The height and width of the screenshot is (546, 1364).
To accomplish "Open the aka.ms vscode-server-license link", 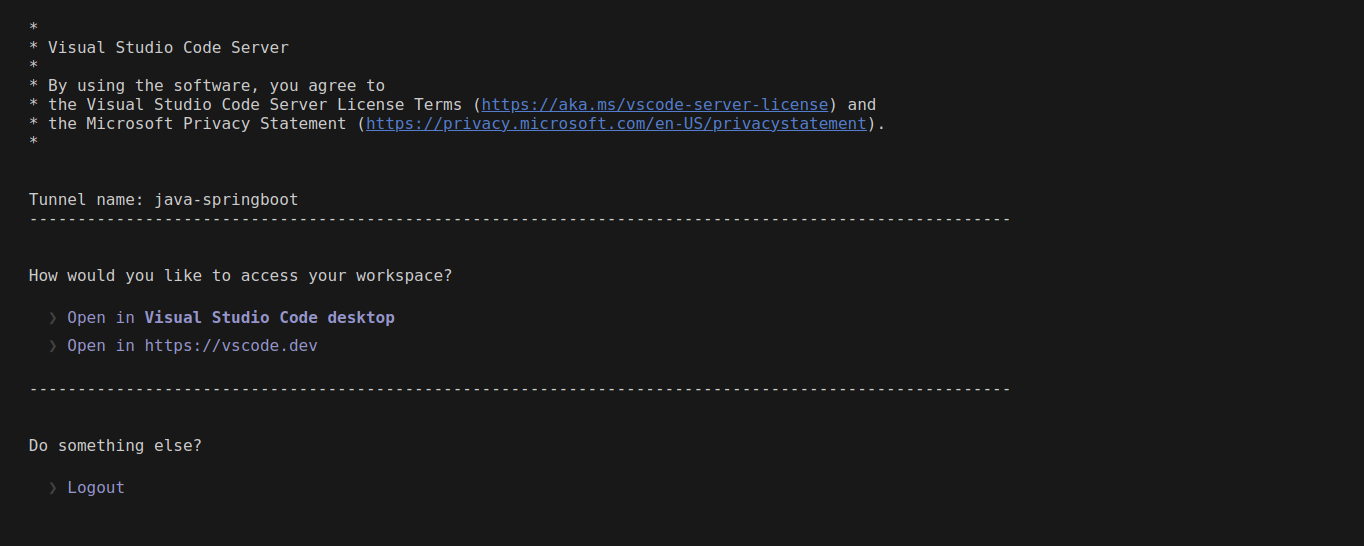I will 655,105.
